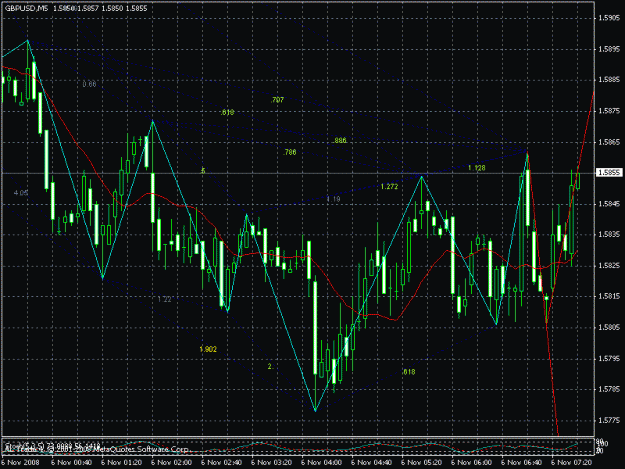Click the grey 0.88 ratio label
Image resolution: width=625 pixels, height=469 pixels.
(x=89, y=84)
